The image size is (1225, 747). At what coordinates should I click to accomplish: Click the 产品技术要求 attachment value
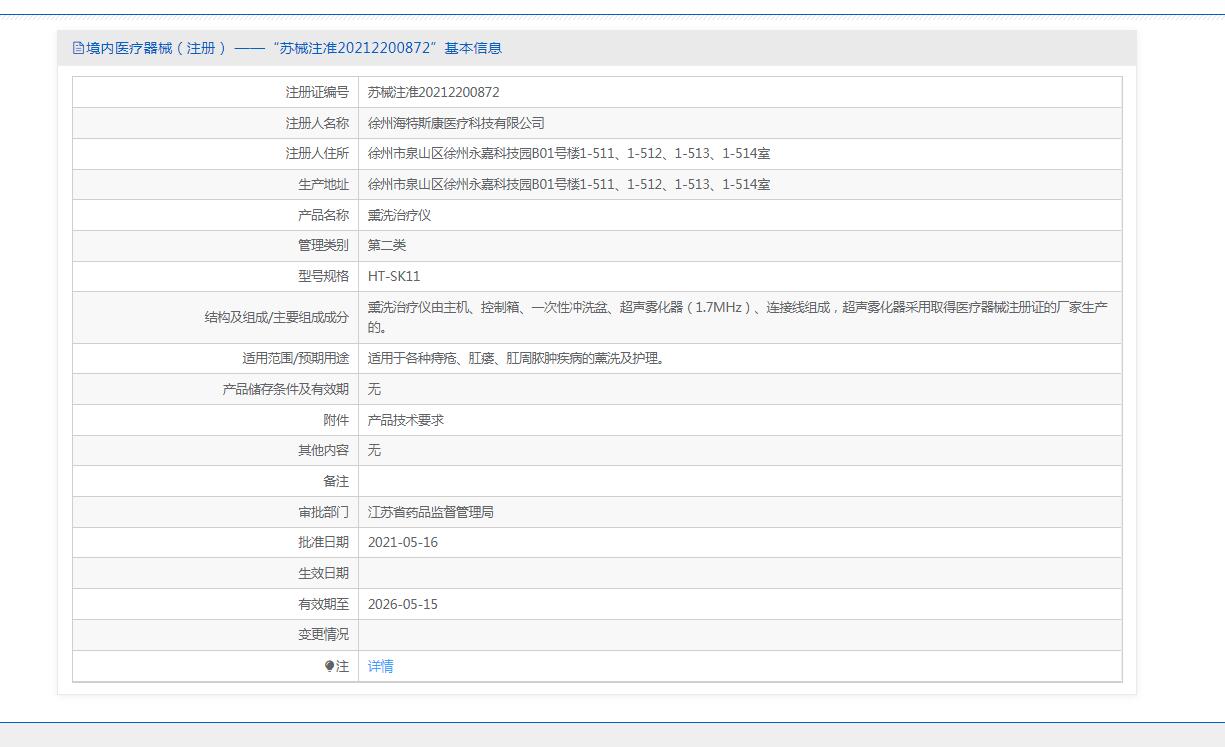pyautogui.click(x=406, y=420)
